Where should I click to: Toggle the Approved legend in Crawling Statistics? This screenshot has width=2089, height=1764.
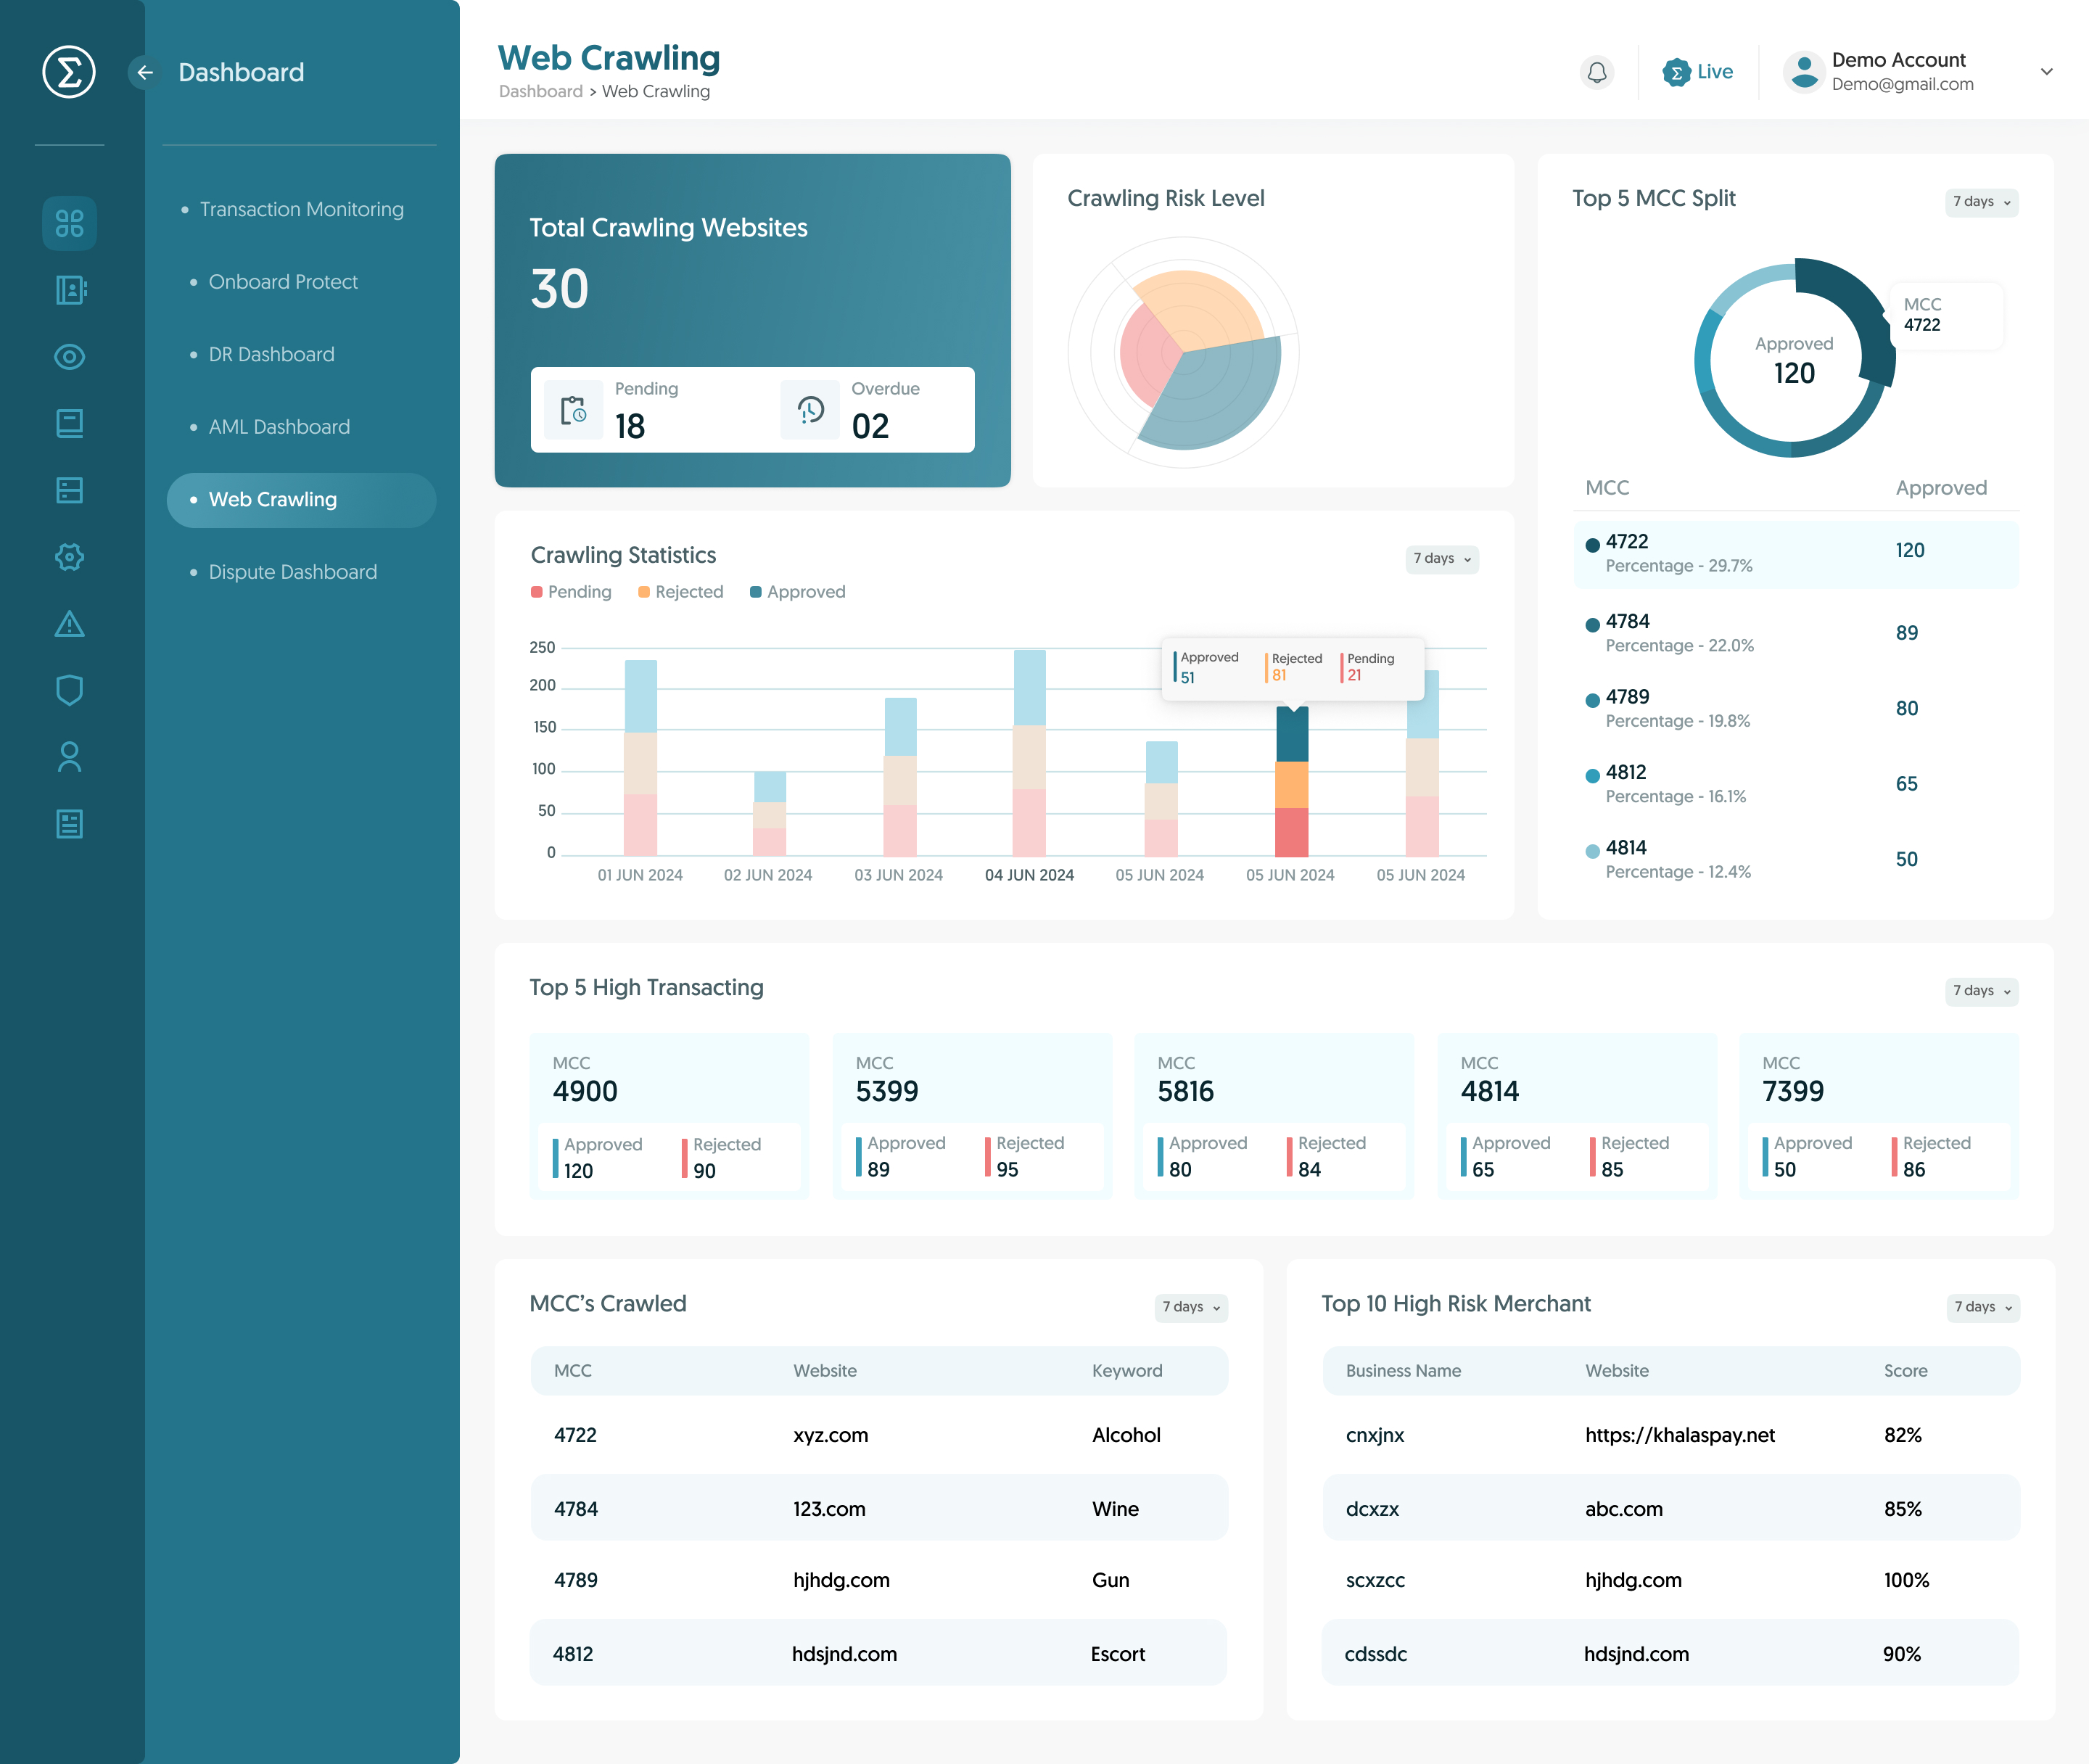pyautogui.click(x=797, y=591)
